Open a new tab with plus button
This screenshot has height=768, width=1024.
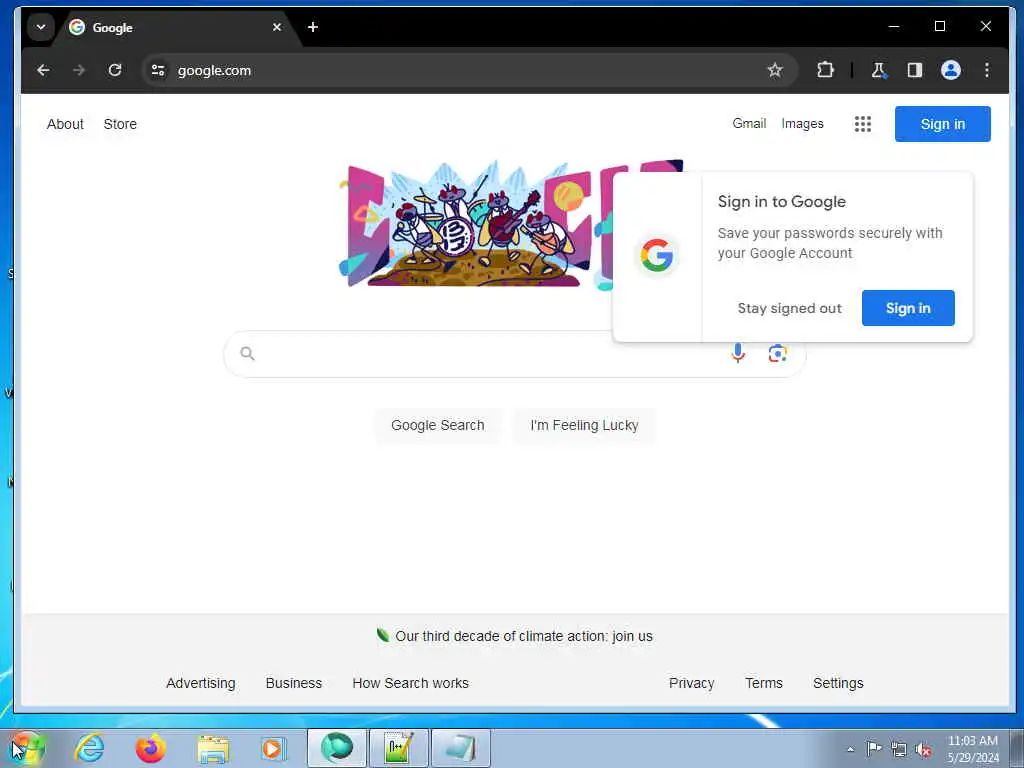click(313, 27)
